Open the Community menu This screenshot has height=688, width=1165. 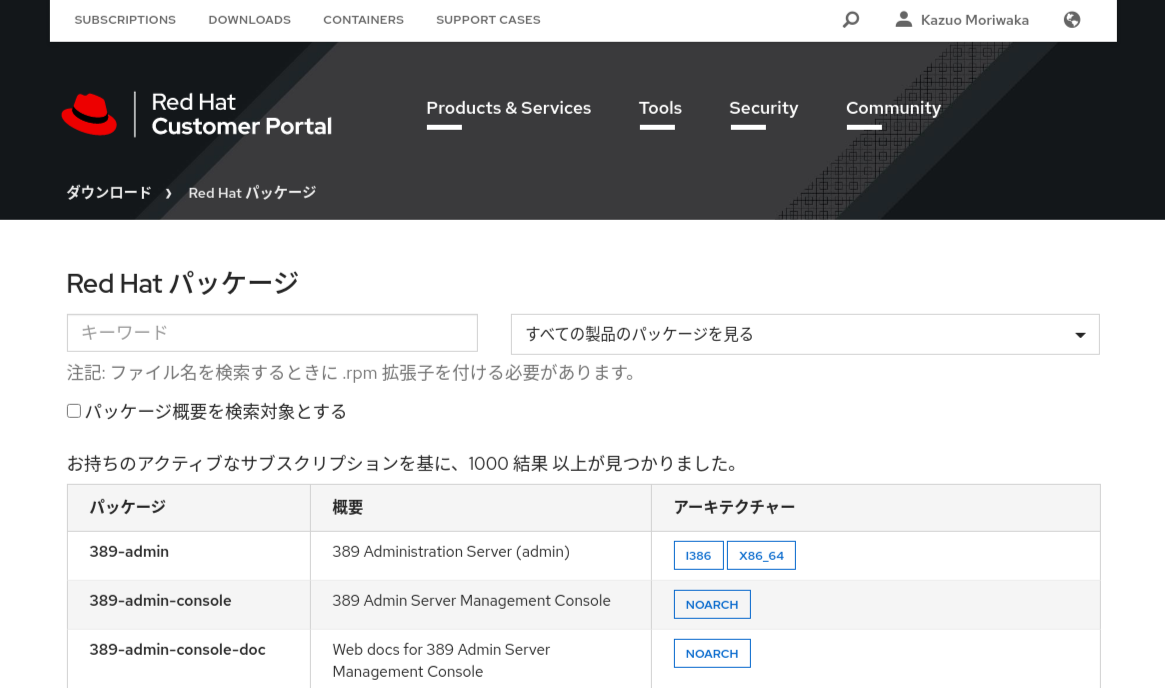pyautogui.click(x=893, y=108)
